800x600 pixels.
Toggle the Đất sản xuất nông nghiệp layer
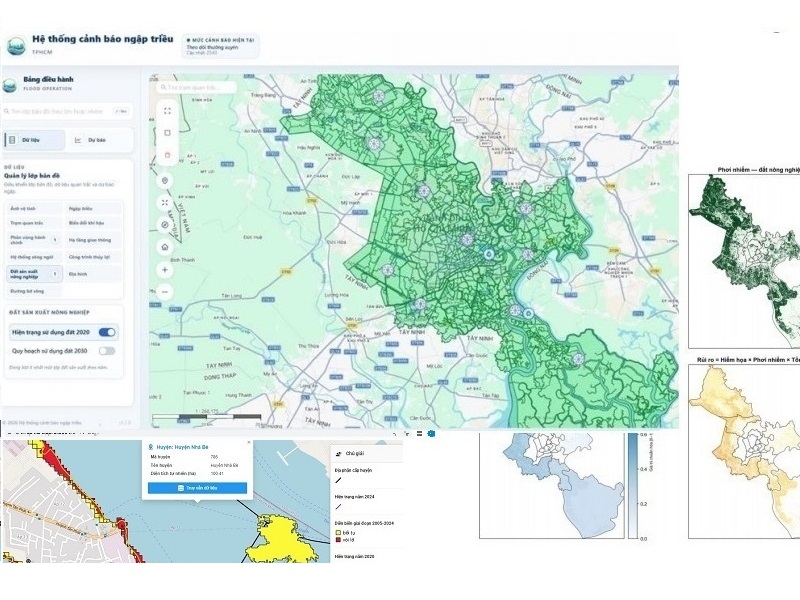35,274
